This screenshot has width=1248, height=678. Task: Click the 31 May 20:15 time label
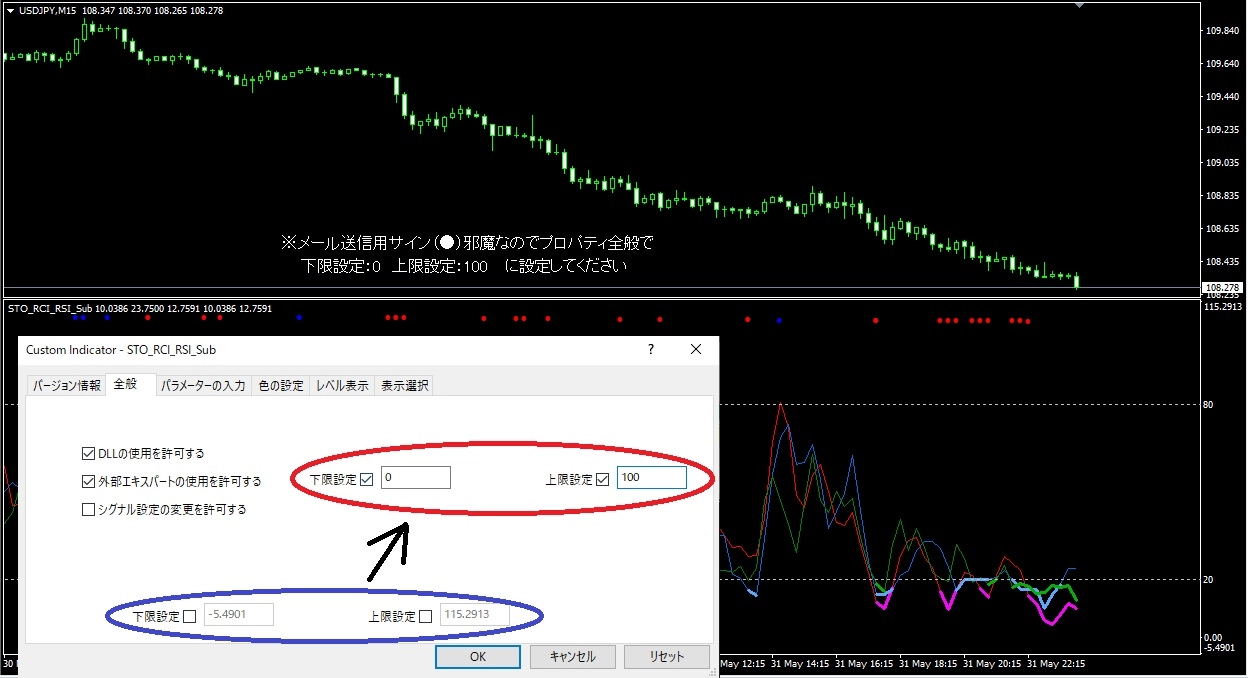[992, 664]
